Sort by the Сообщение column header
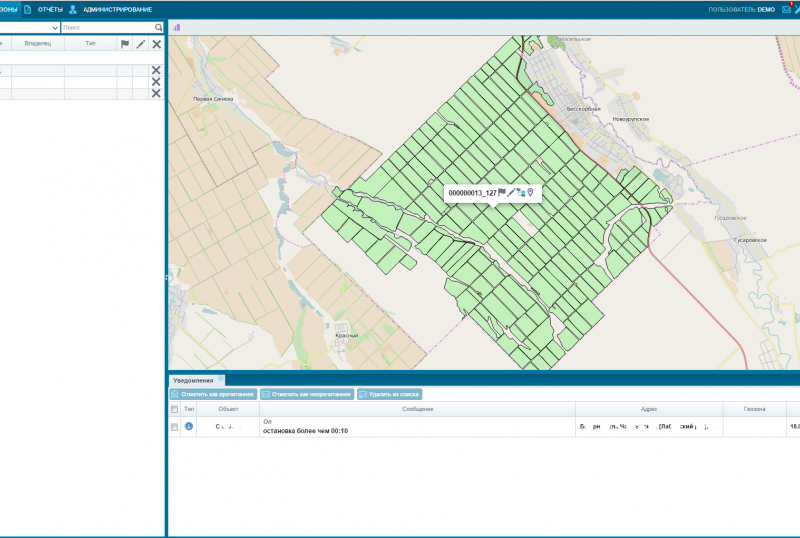Viewport: 800px width, 538px height. [x=417, y=409]
